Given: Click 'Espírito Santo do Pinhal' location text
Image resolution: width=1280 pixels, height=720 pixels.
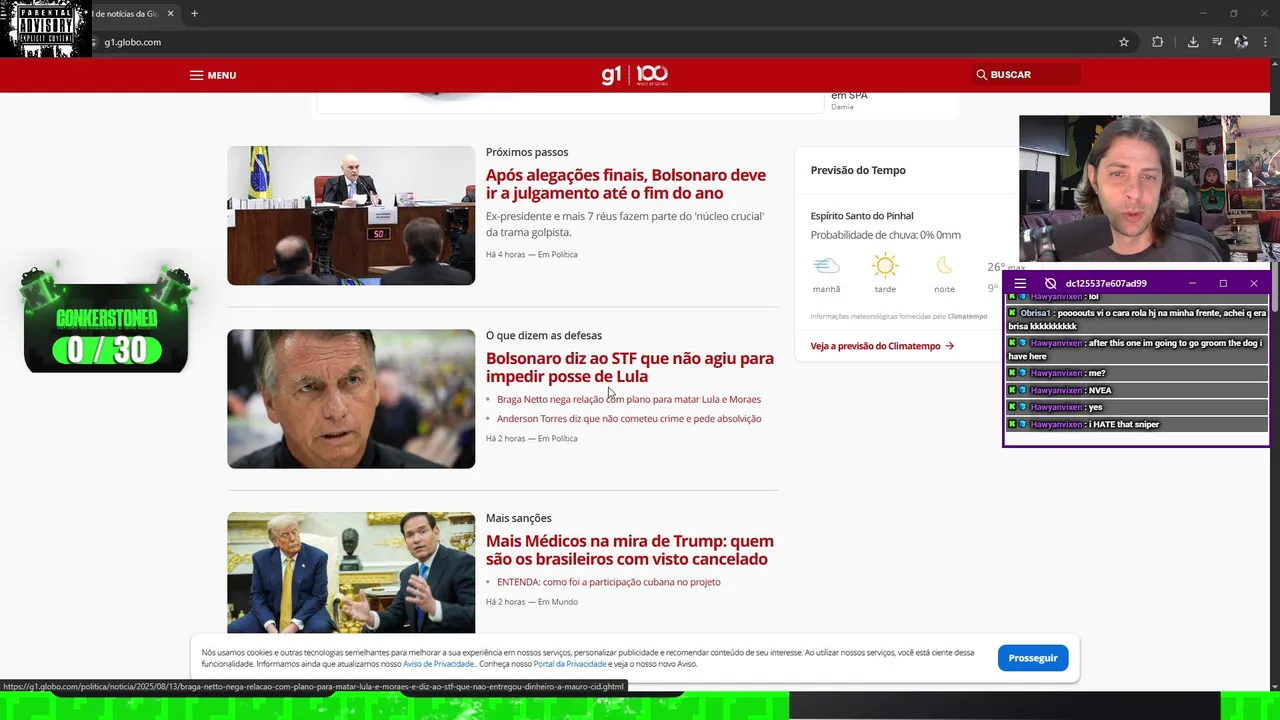Looking at the screenshot, I should pos(862,216).
